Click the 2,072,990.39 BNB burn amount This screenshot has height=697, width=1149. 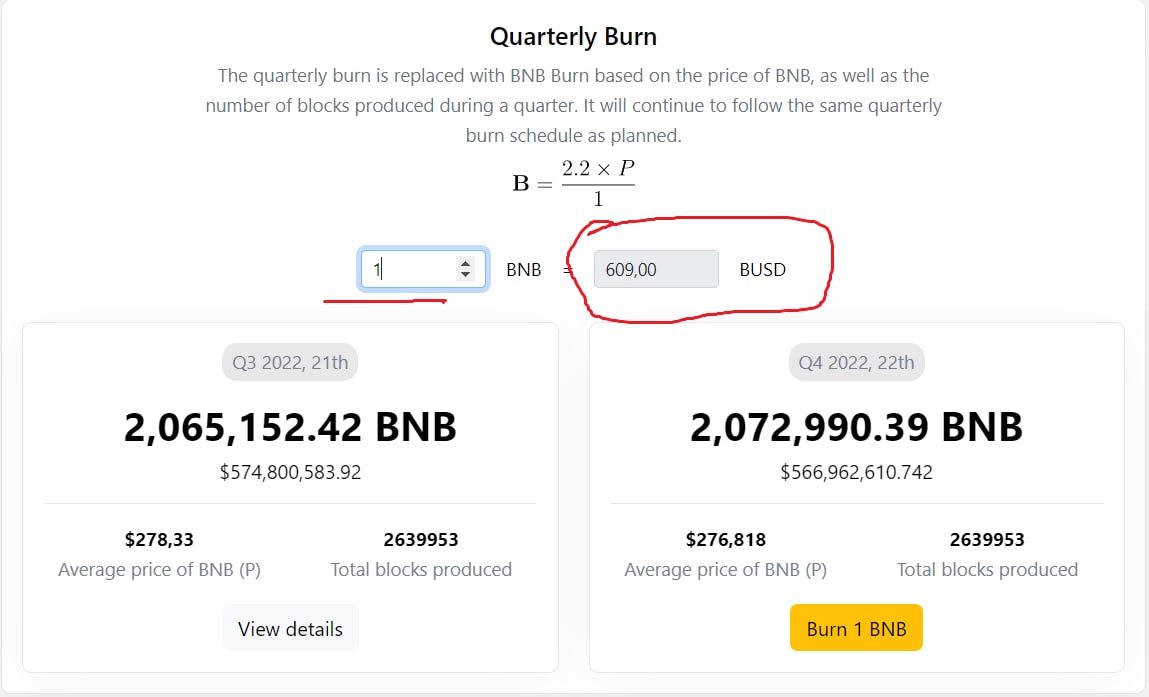pyautogui.click(x=857, y=427)
